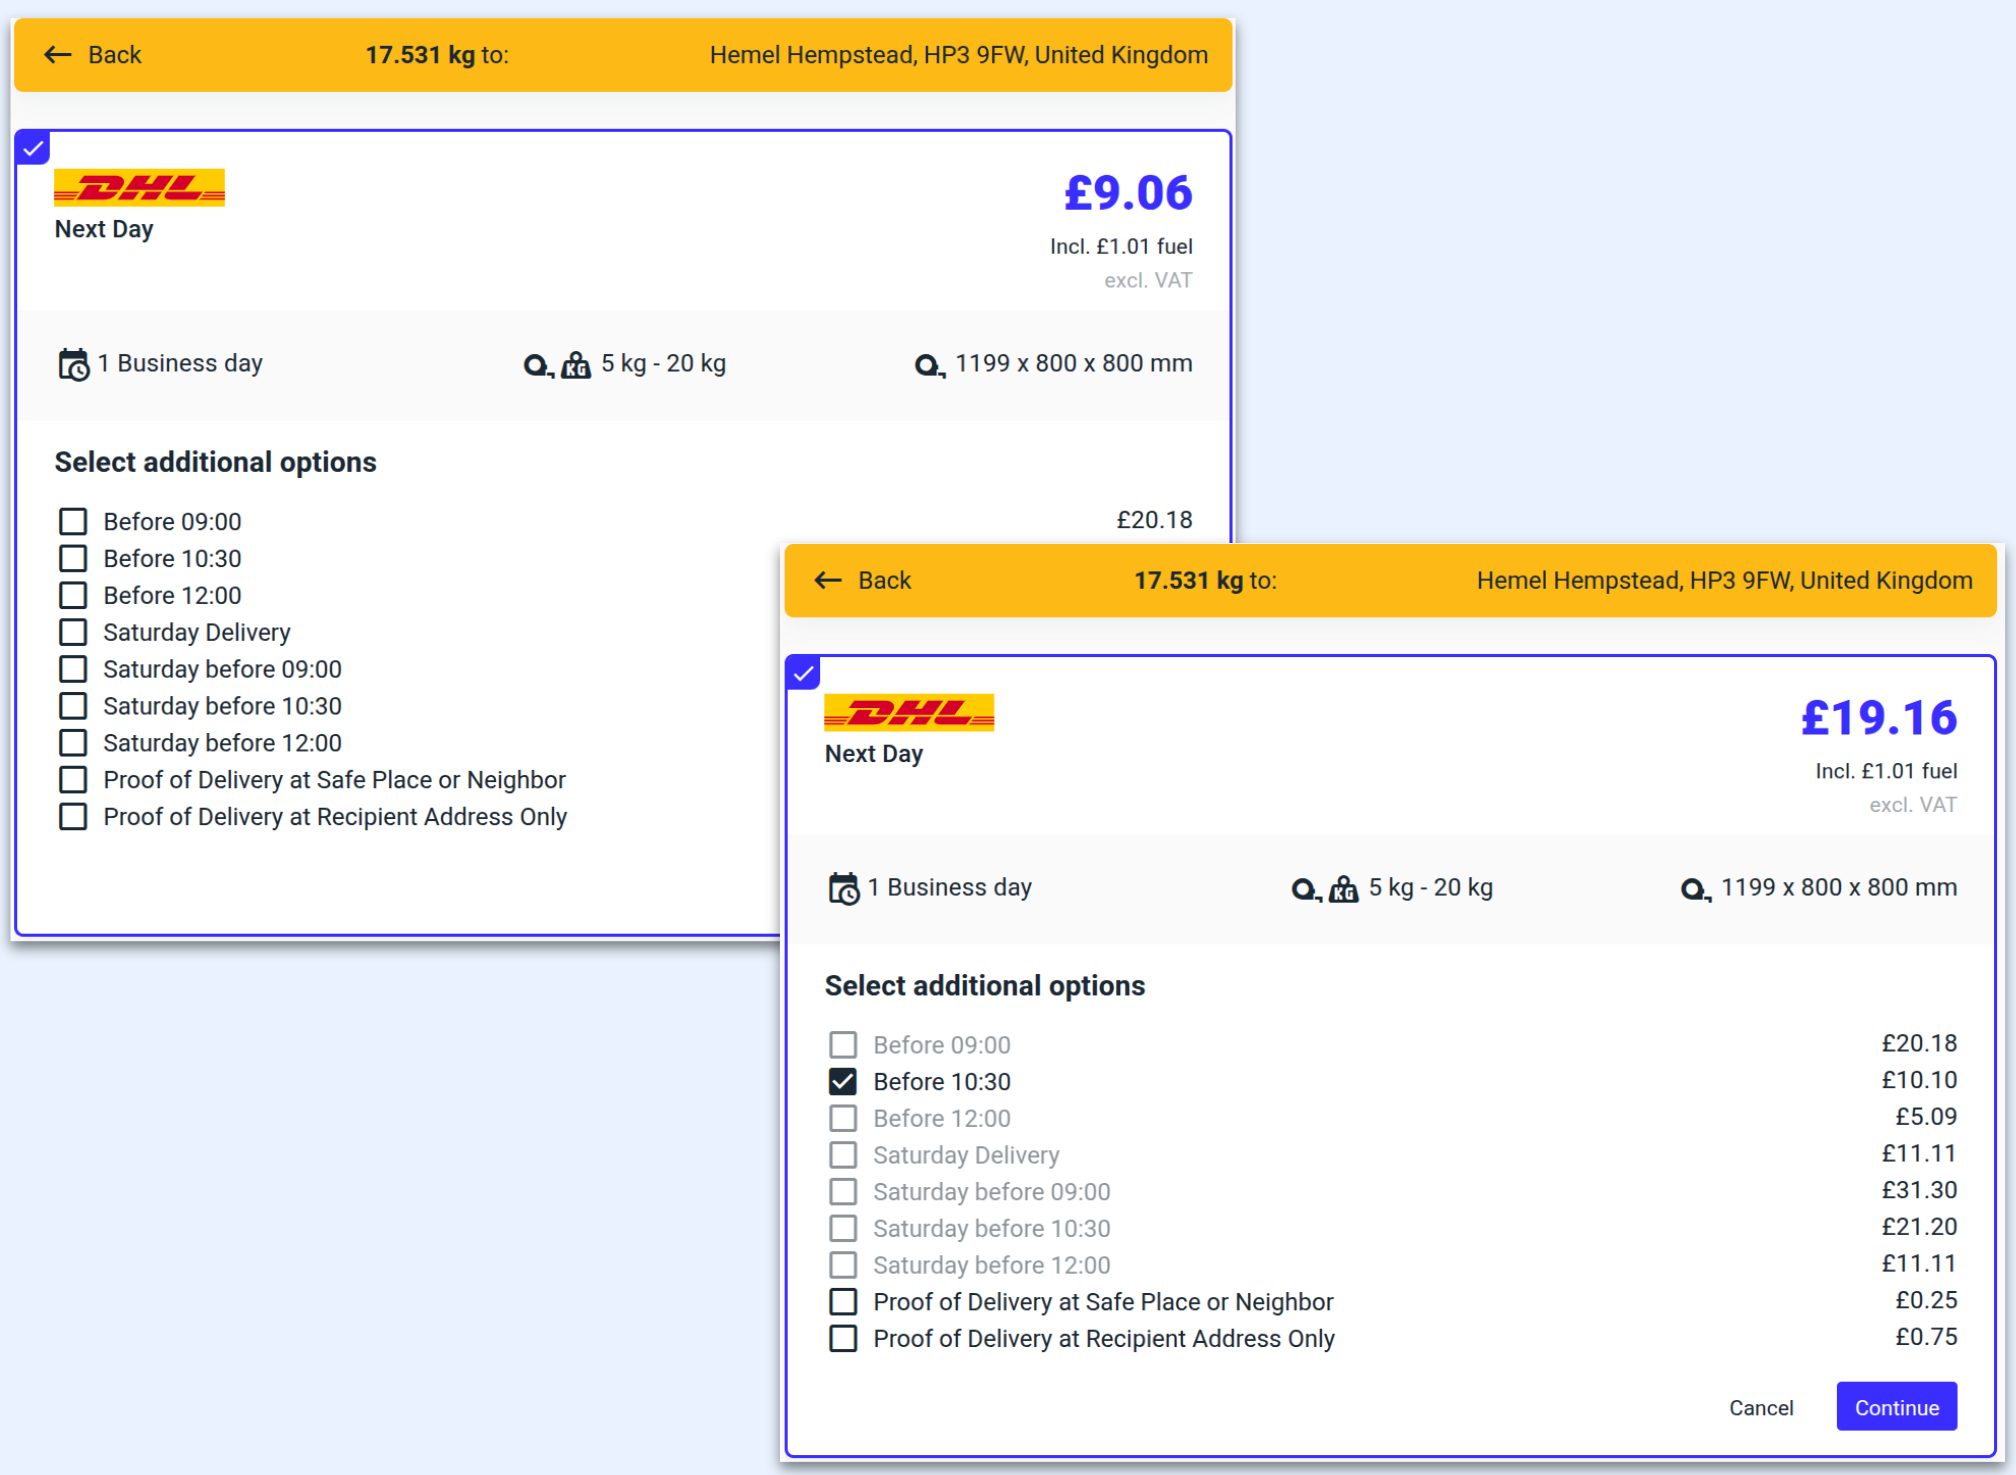
Task: Click the DHL logo in the right card
Action: pyautogui.click(x=908, y=712)
